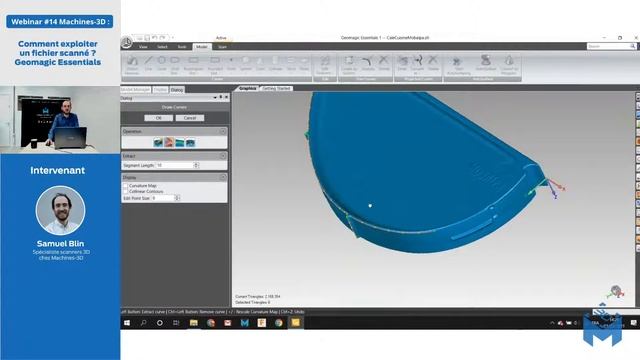Click the AutoSurface tool in the ribbon
This screenshot has width=640, height=360.
tap(485, 63)
